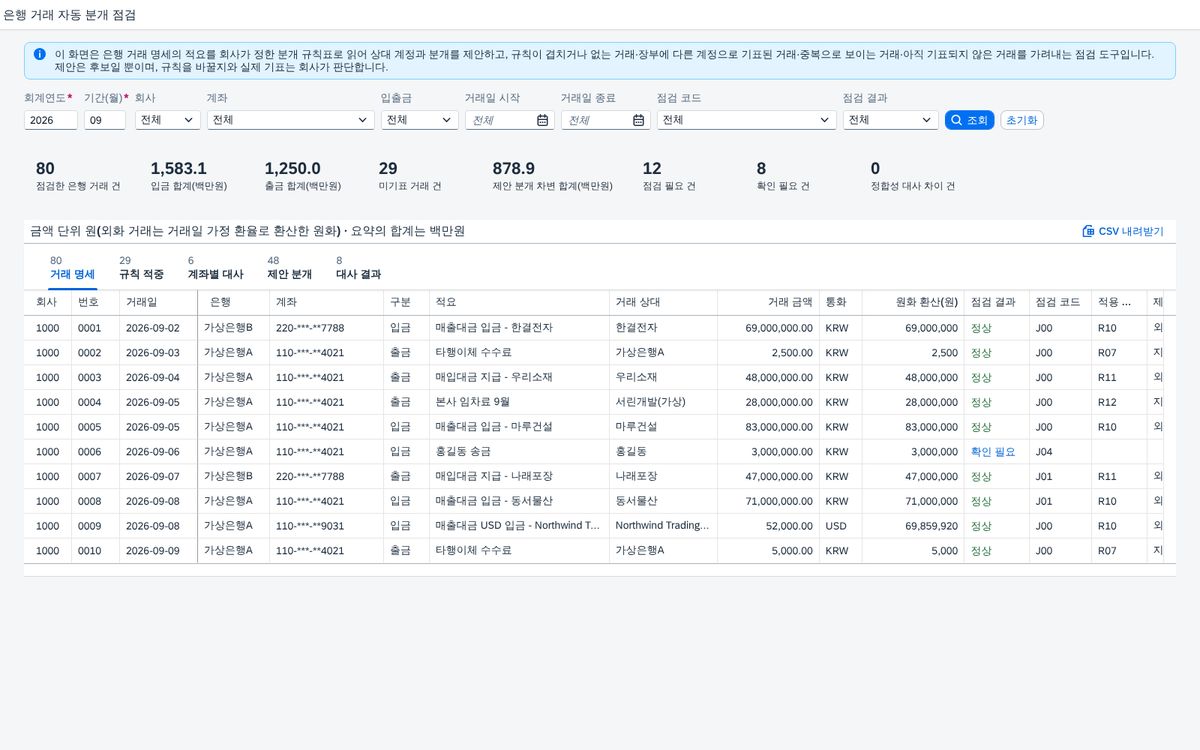
Task: Click the 점검 코드 column header
Action: click(x=1060, y=302)
